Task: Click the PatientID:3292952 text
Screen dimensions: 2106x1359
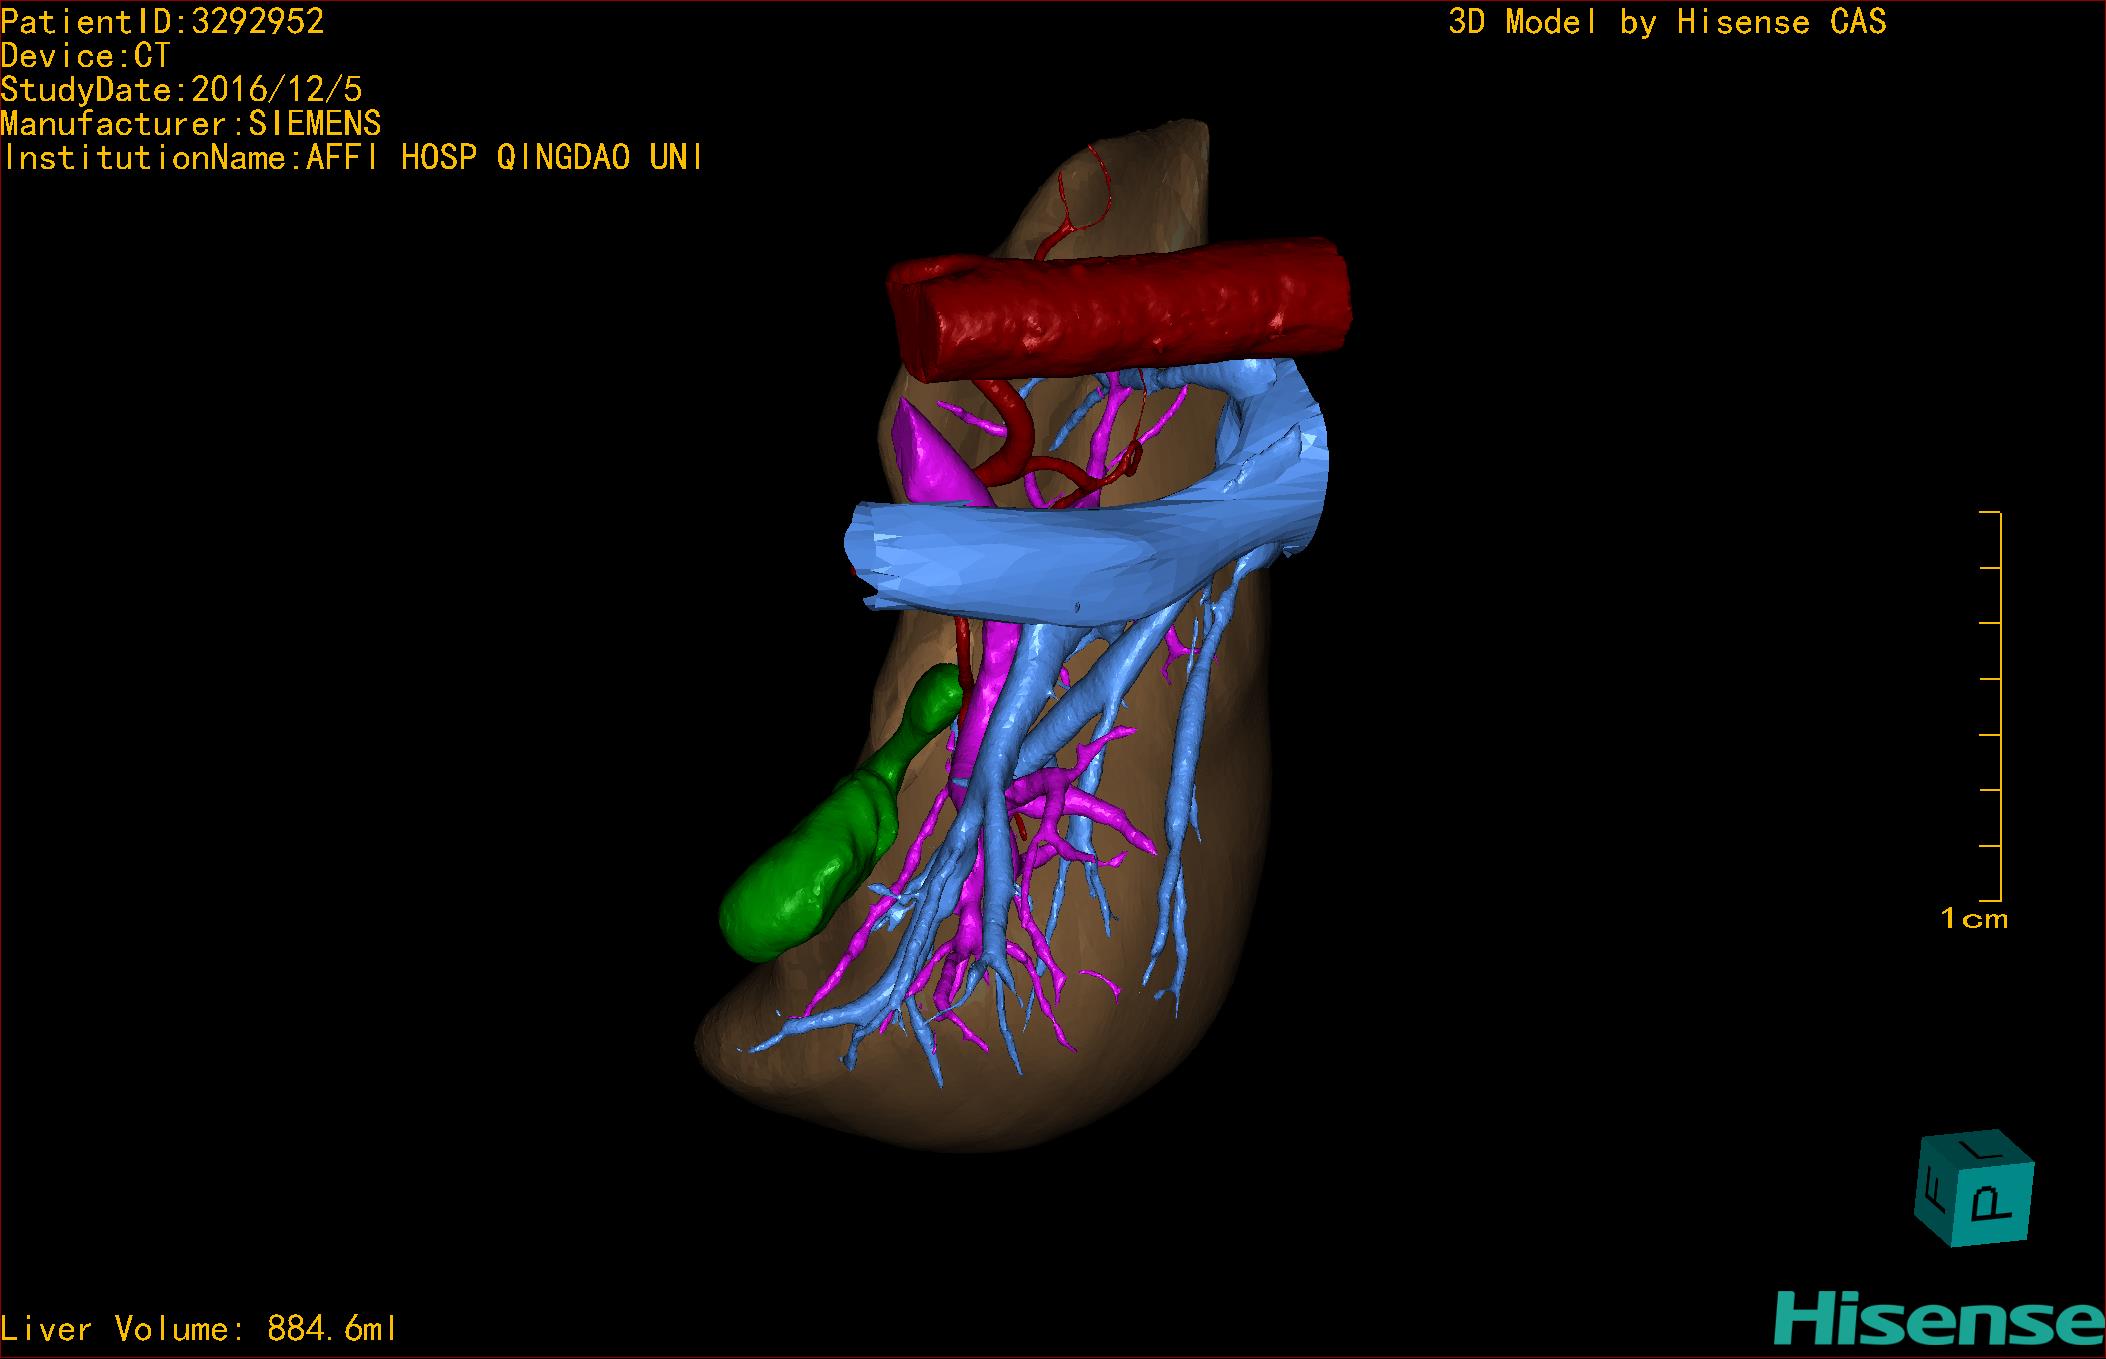Action: [x=162, y=21]
